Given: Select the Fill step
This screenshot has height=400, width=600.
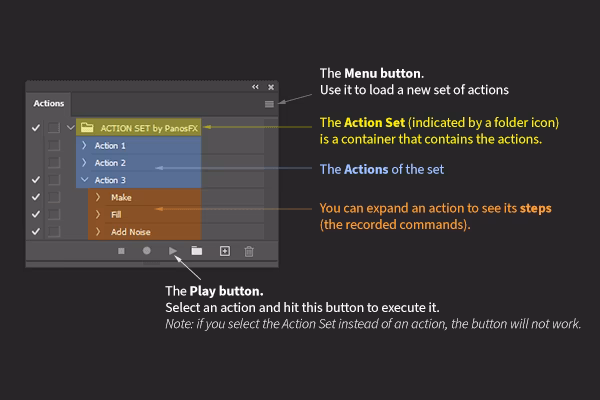Looking at the screenshot, I should click(145, 214).
